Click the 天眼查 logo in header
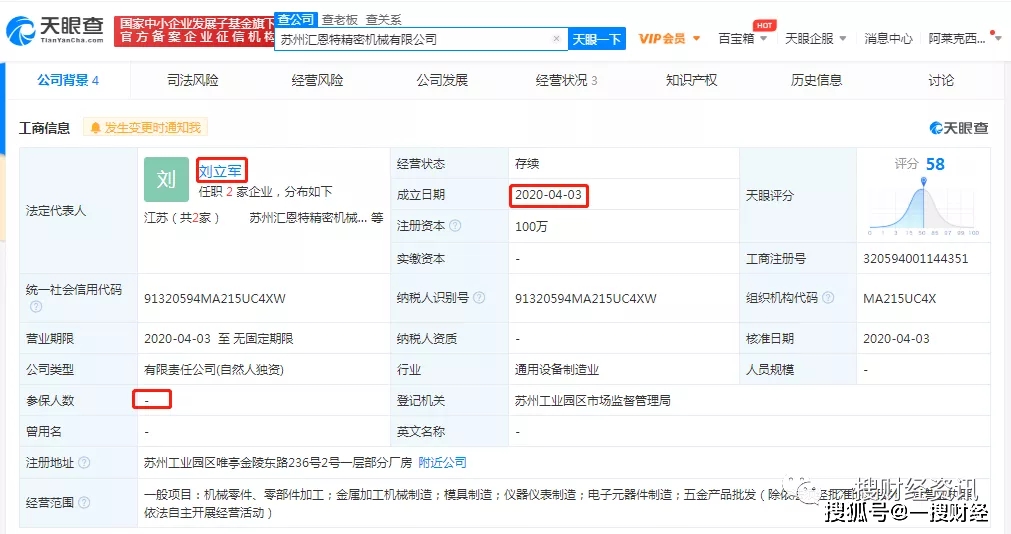Image resolution: width=1011 pixels, height=534 pixels. point(55,30)
